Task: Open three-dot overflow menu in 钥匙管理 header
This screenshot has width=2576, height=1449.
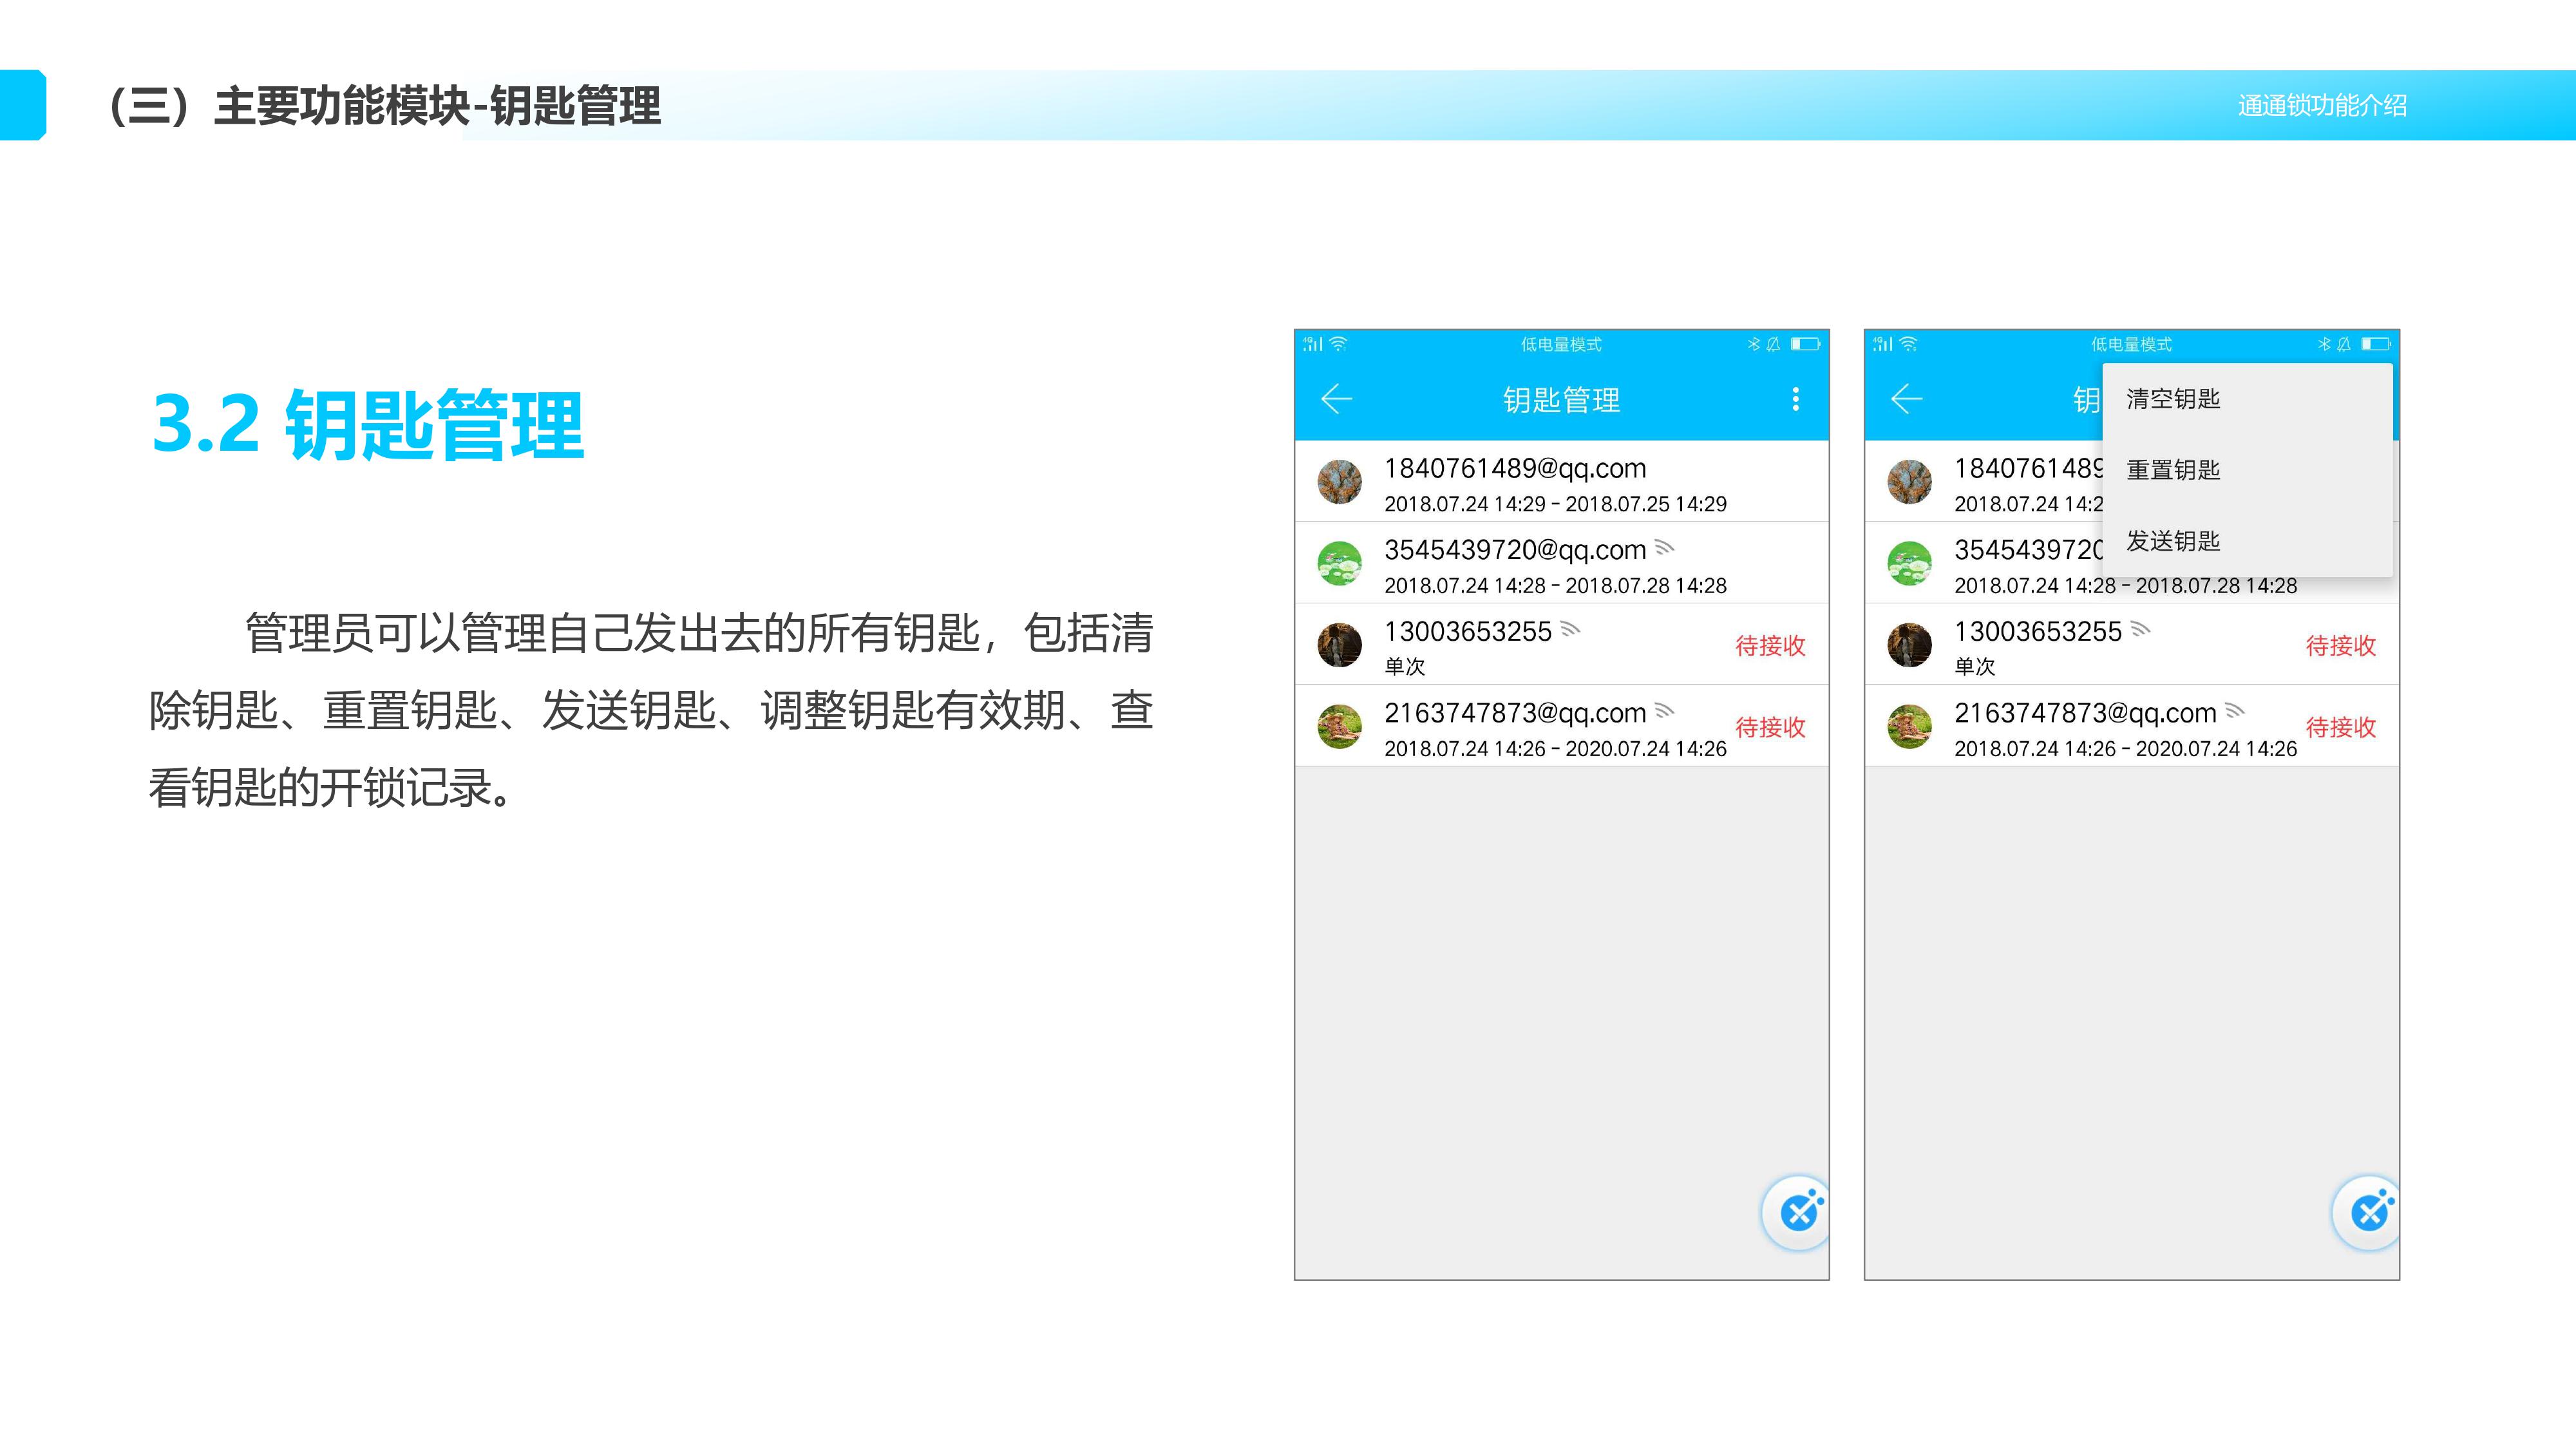Action: [x=1795, y=399]
